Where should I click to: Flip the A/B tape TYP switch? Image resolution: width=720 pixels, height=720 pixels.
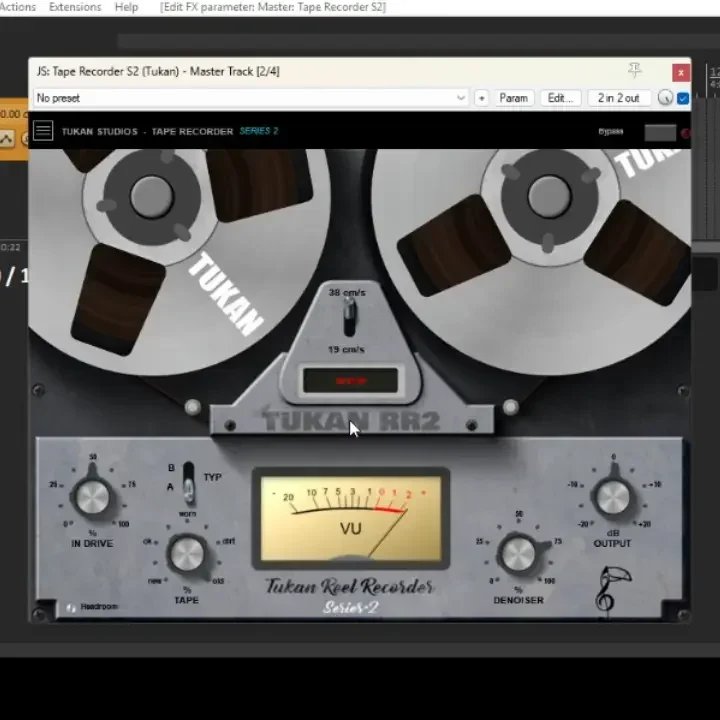(x=188, y=483)
